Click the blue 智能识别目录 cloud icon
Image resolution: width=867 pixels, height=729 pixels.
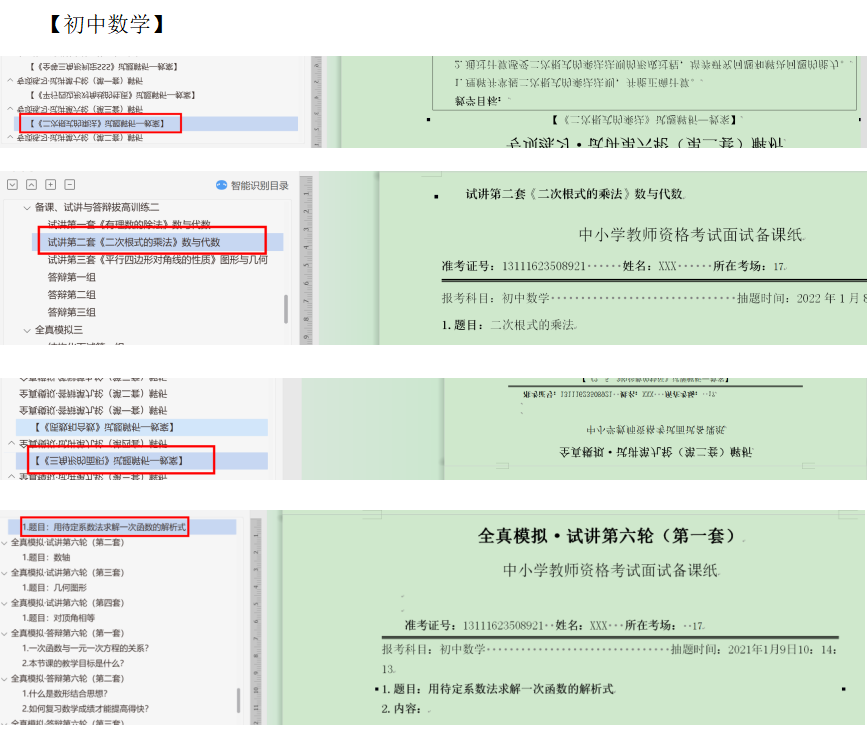click(222, 185)
